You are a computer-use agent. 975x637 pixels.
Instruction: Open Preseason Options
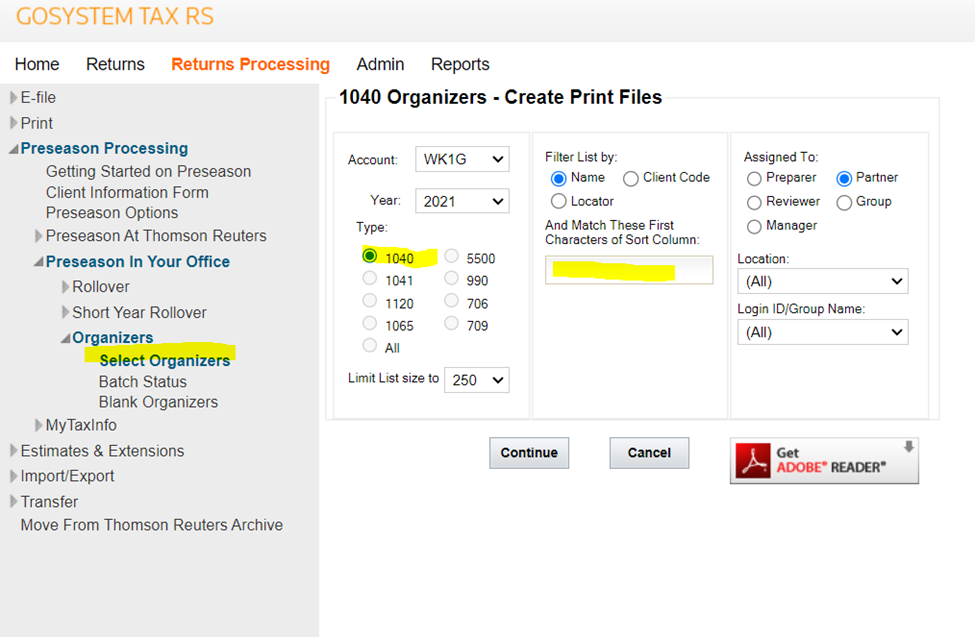(112, 213)
